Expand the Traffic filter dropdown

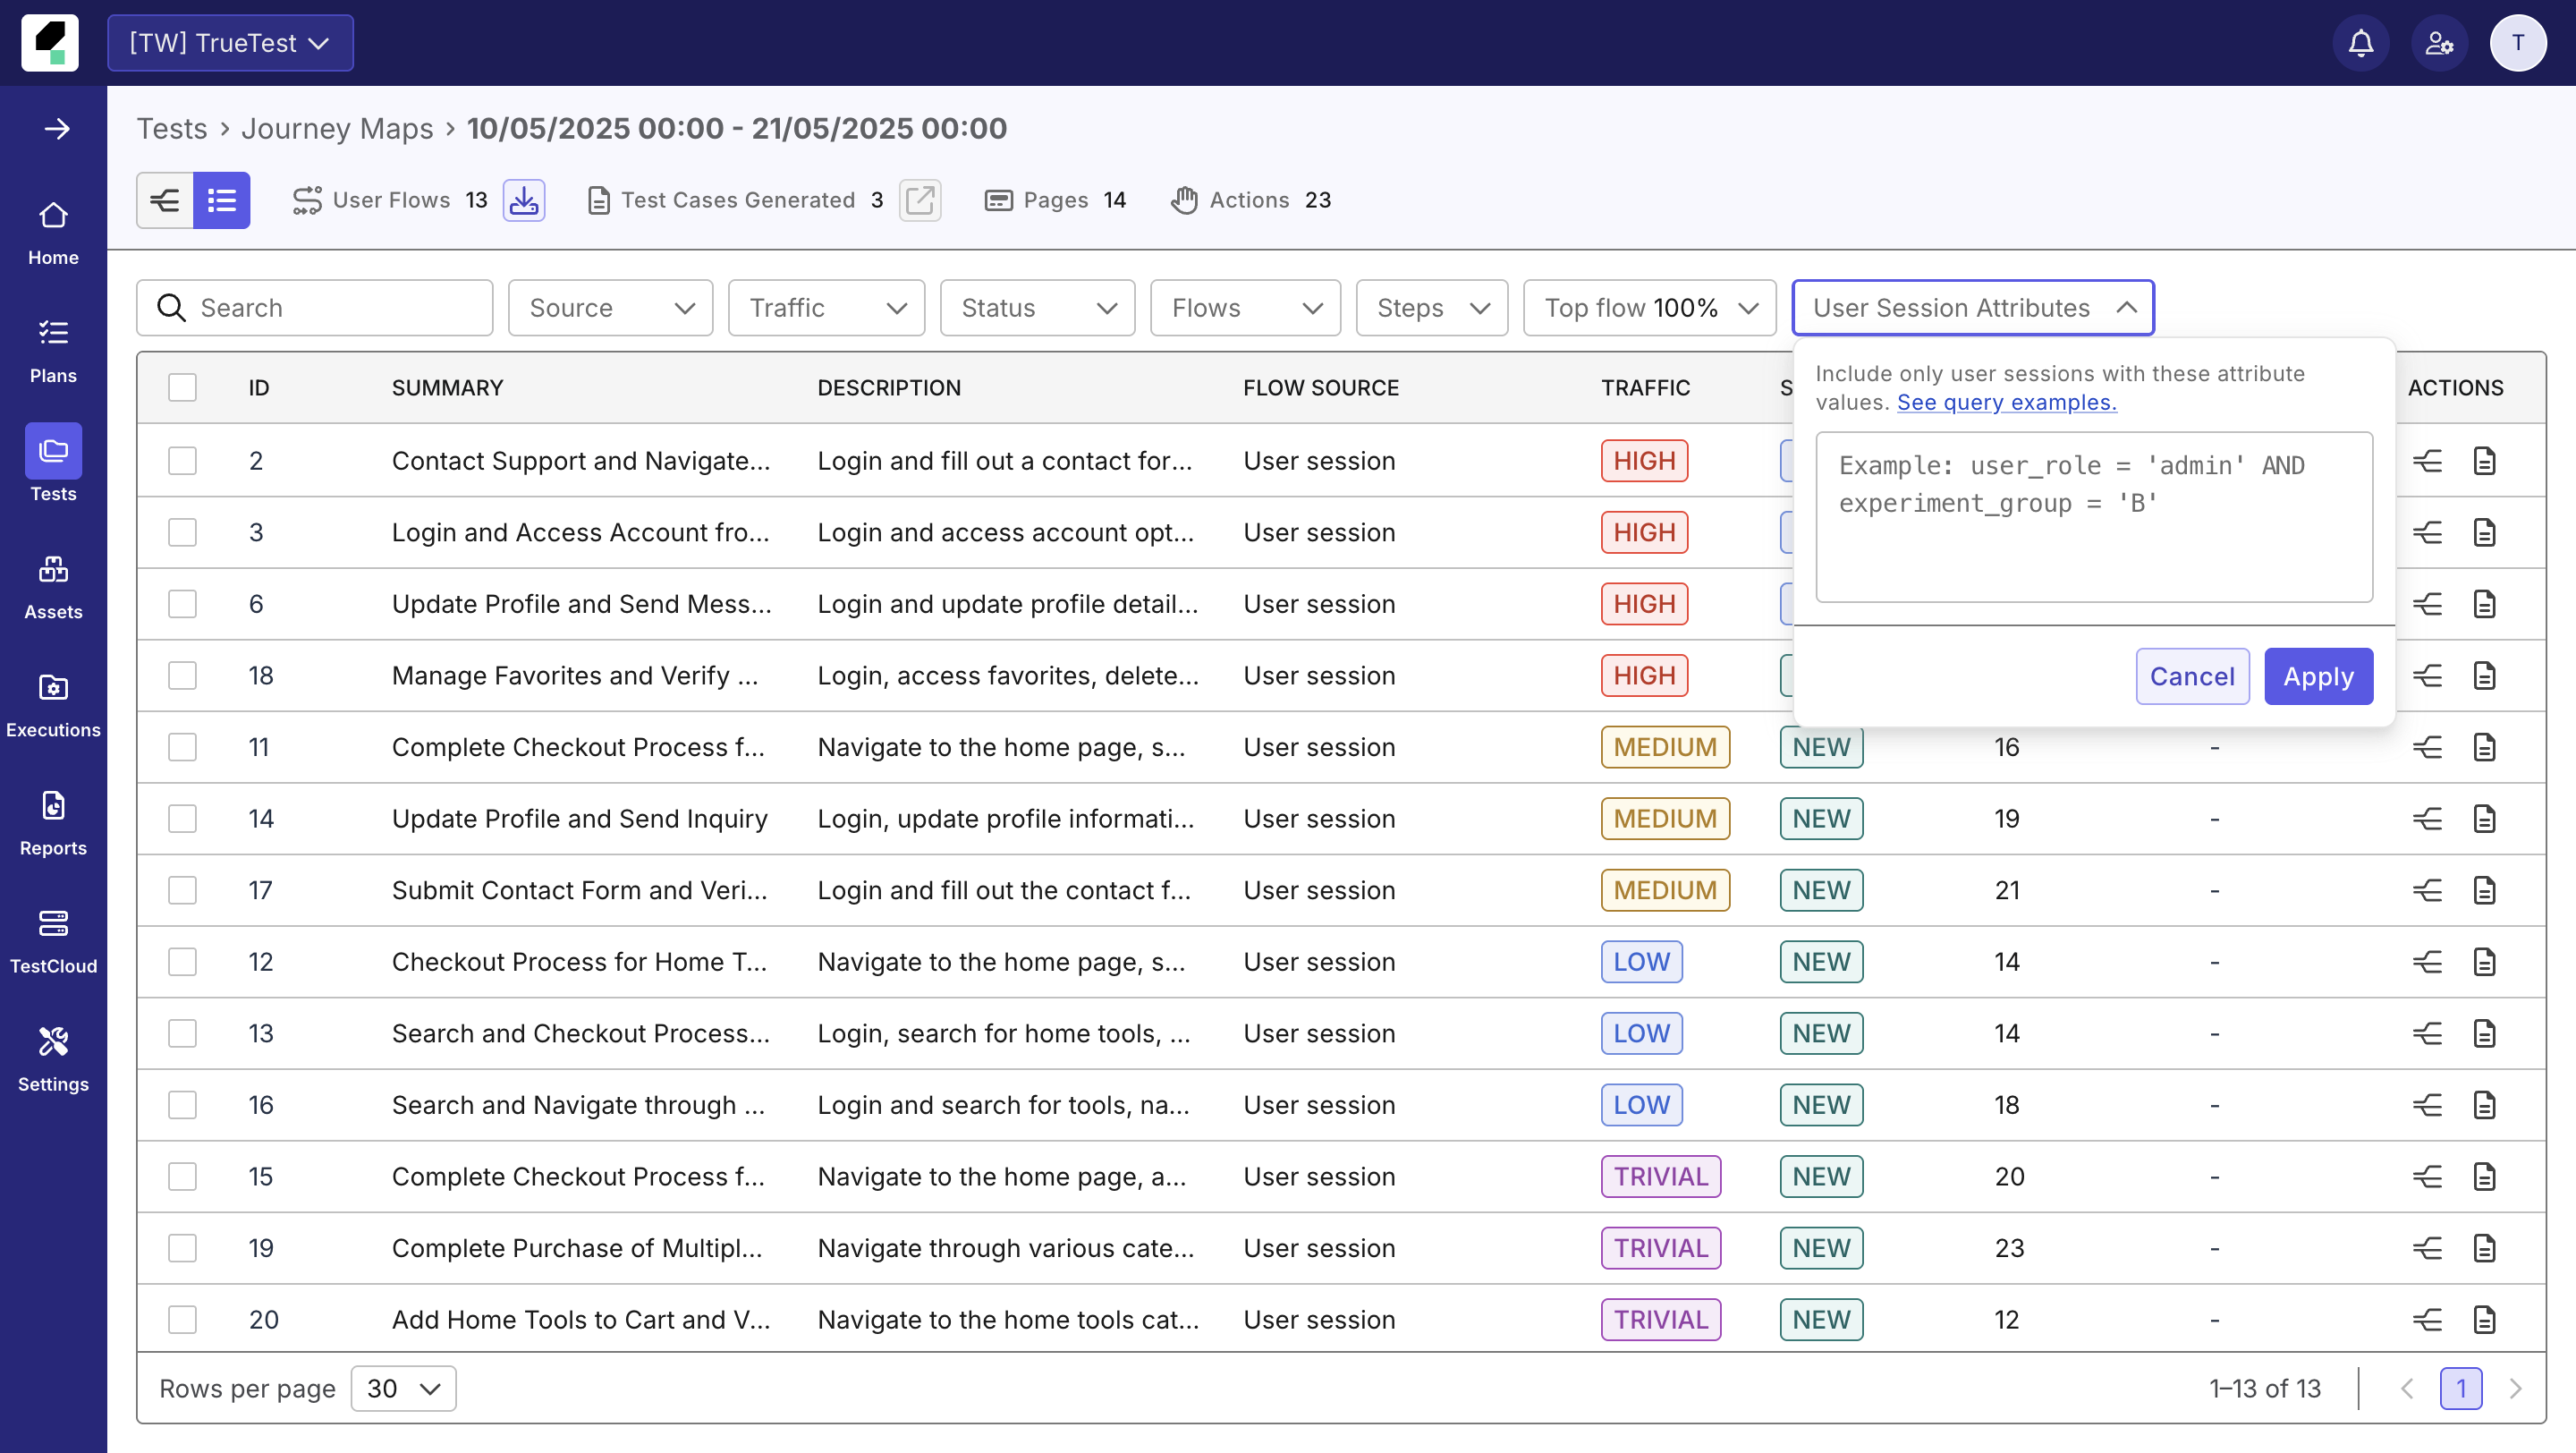pyautogui.click(x=826, y=307)
